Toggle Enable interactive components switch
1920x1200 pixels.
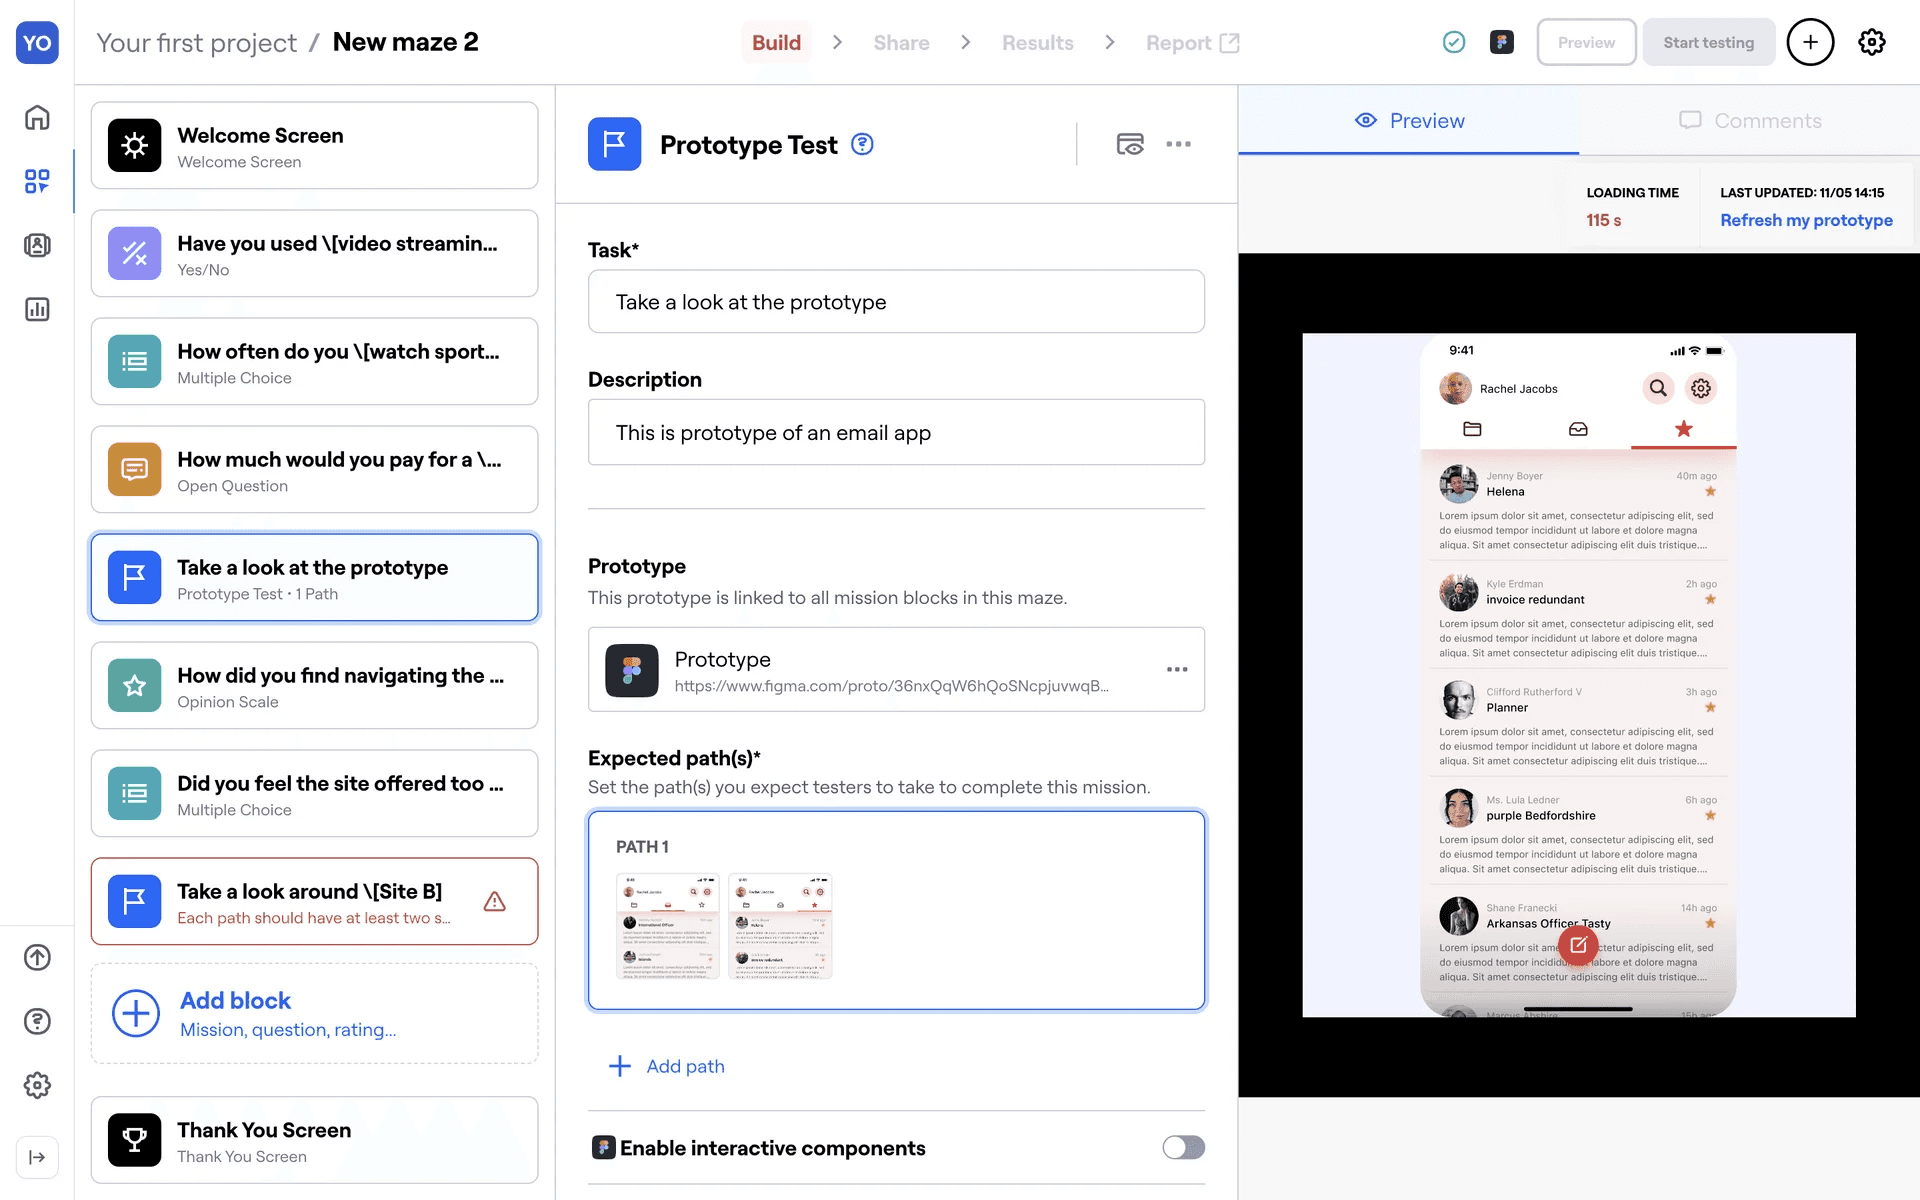[x=1183, y=1147]
